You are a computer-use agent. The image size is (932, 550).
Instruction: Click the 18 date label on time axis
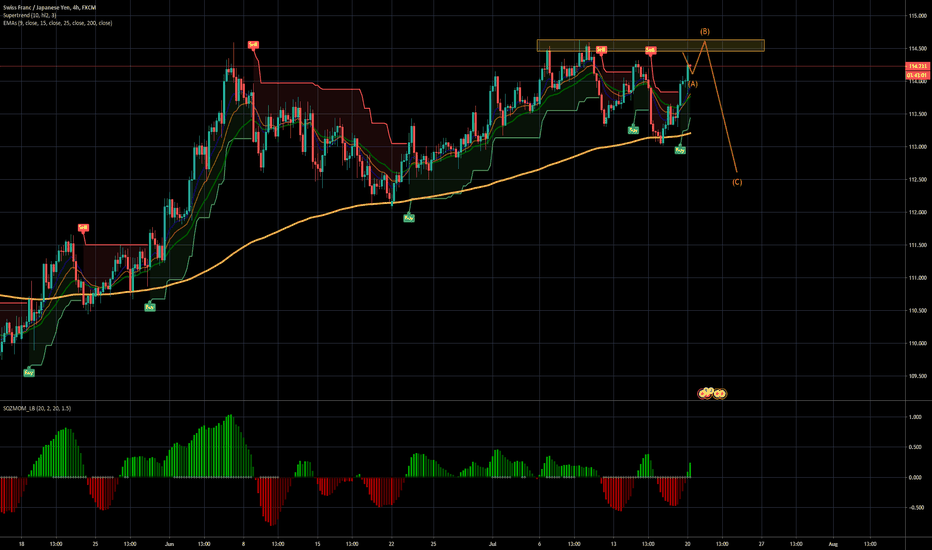[21, 544]
